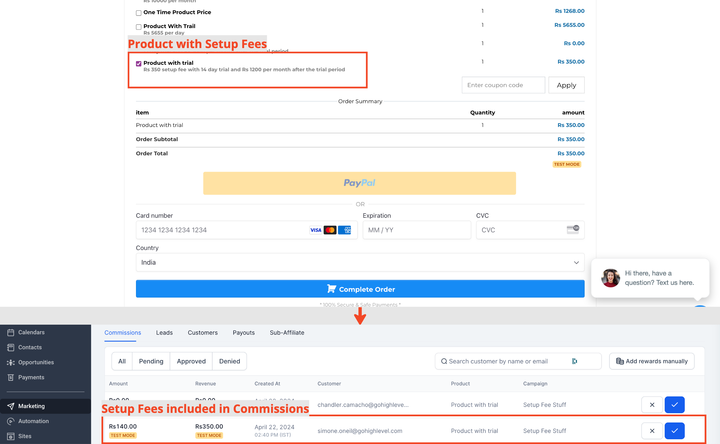This screenshot has height=444, width=720.
Task: Check One Time Product Price
Action: pos(139,13)
